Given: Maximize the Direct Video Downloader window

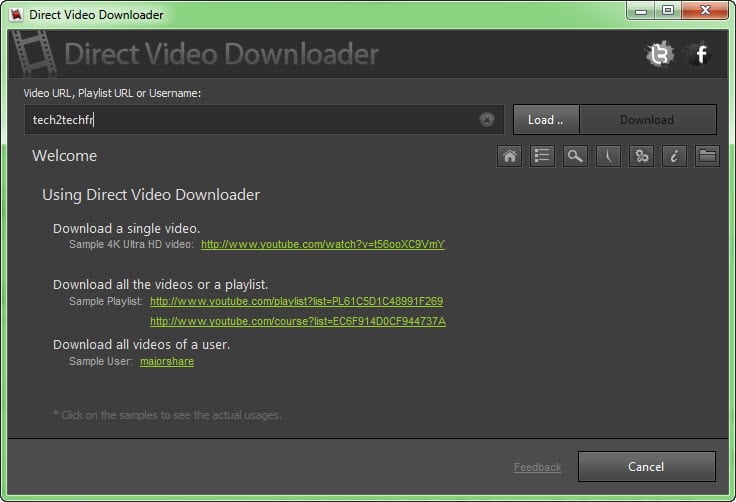Looking at the screenshot, I should coord(668,11).
